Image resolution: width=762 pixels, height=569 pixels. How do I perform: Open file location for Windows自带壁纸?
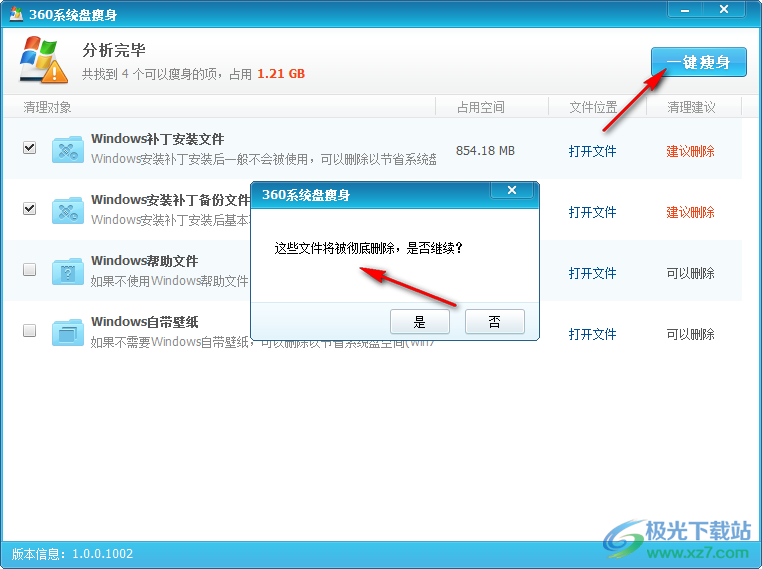coord(592,334)
